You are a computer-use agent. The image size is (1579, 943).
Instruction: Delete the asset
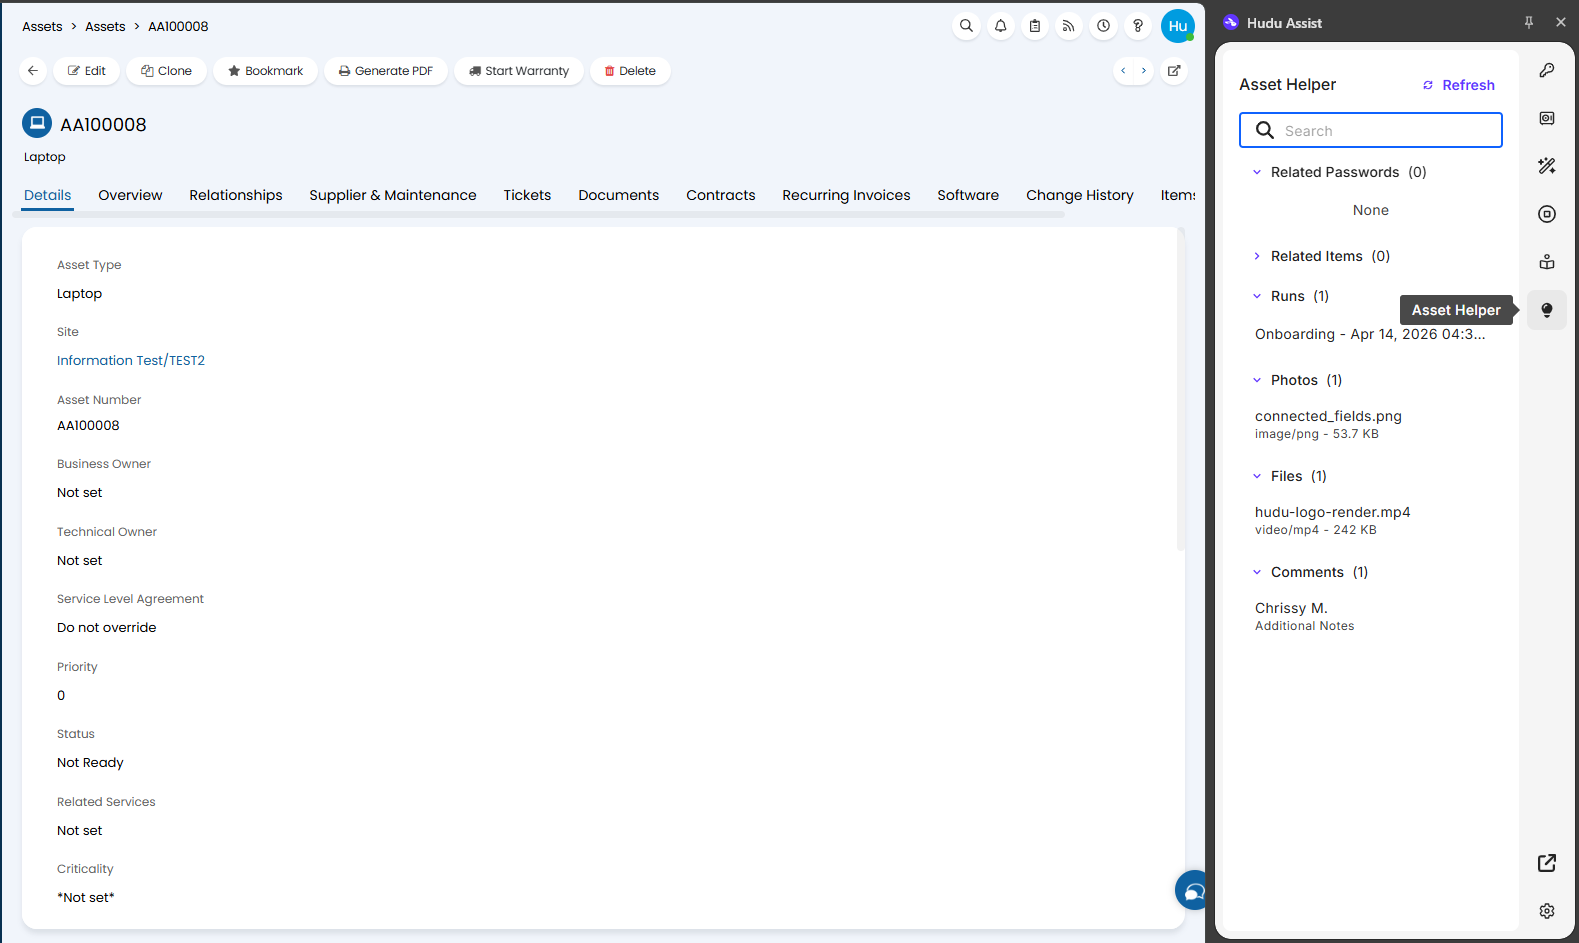[630, 71]
